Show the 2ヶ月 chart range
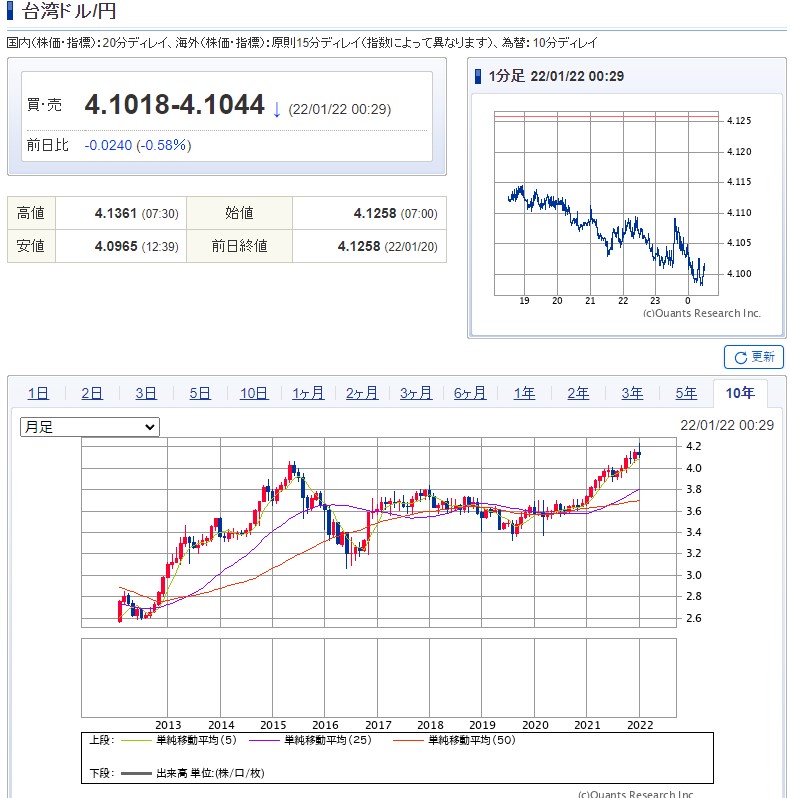This screenshot has width=790, height=798. coord(362,393)
